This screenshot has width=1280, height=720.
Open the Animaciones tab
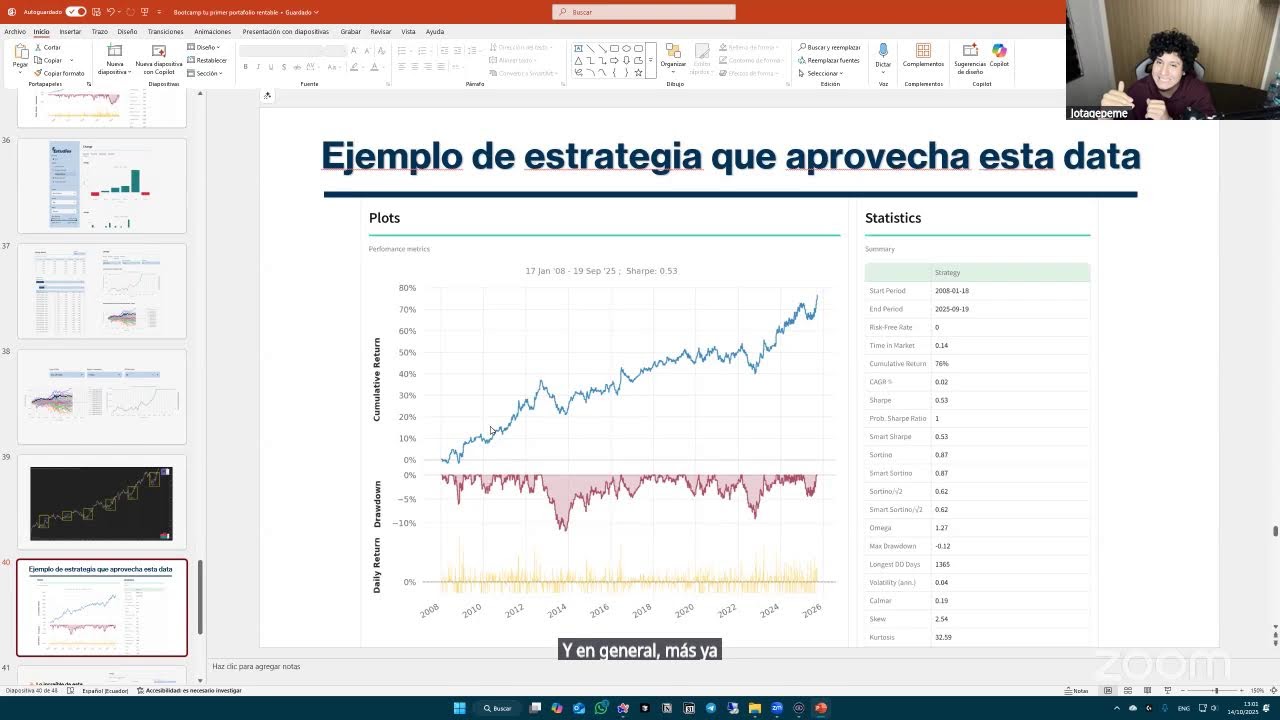(x=212, y=31)
